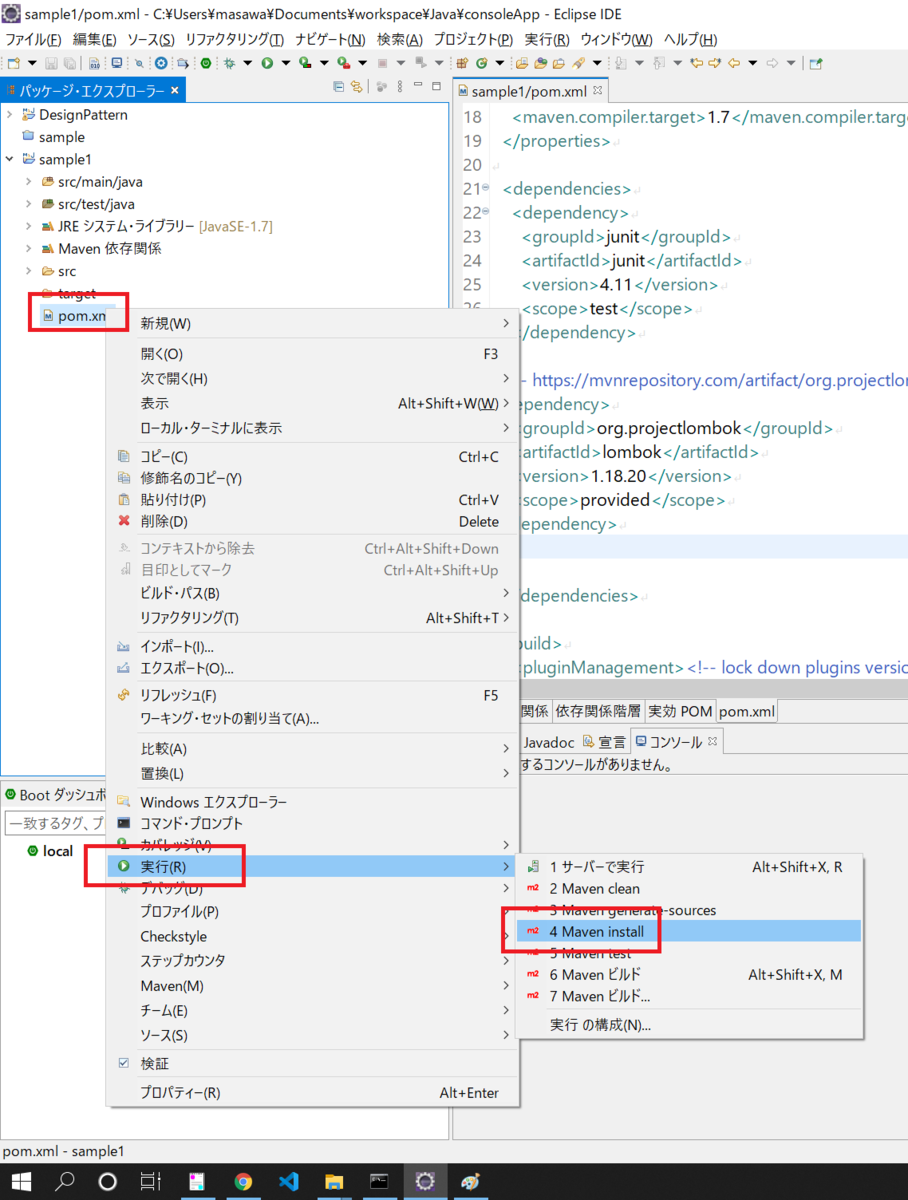This screenshot has height=1200, width=908.
Task: Collapse the dependencies element fold at line 21
Action: pyautogui.click(x=486, y=188)
